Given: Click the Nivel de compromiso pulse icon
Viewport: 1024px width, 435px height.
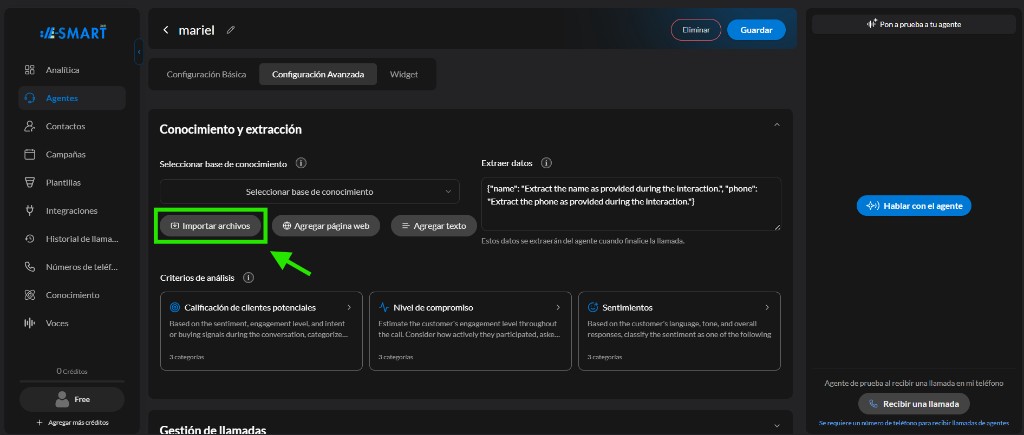Looking at the screenshot, I should click(x=383, y=307).
